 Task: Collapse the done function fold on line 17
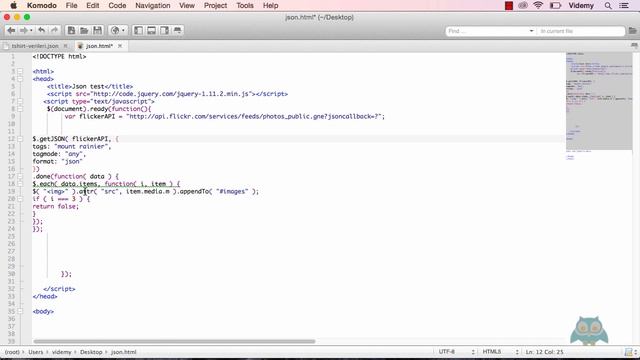click(x=20, y=176)
